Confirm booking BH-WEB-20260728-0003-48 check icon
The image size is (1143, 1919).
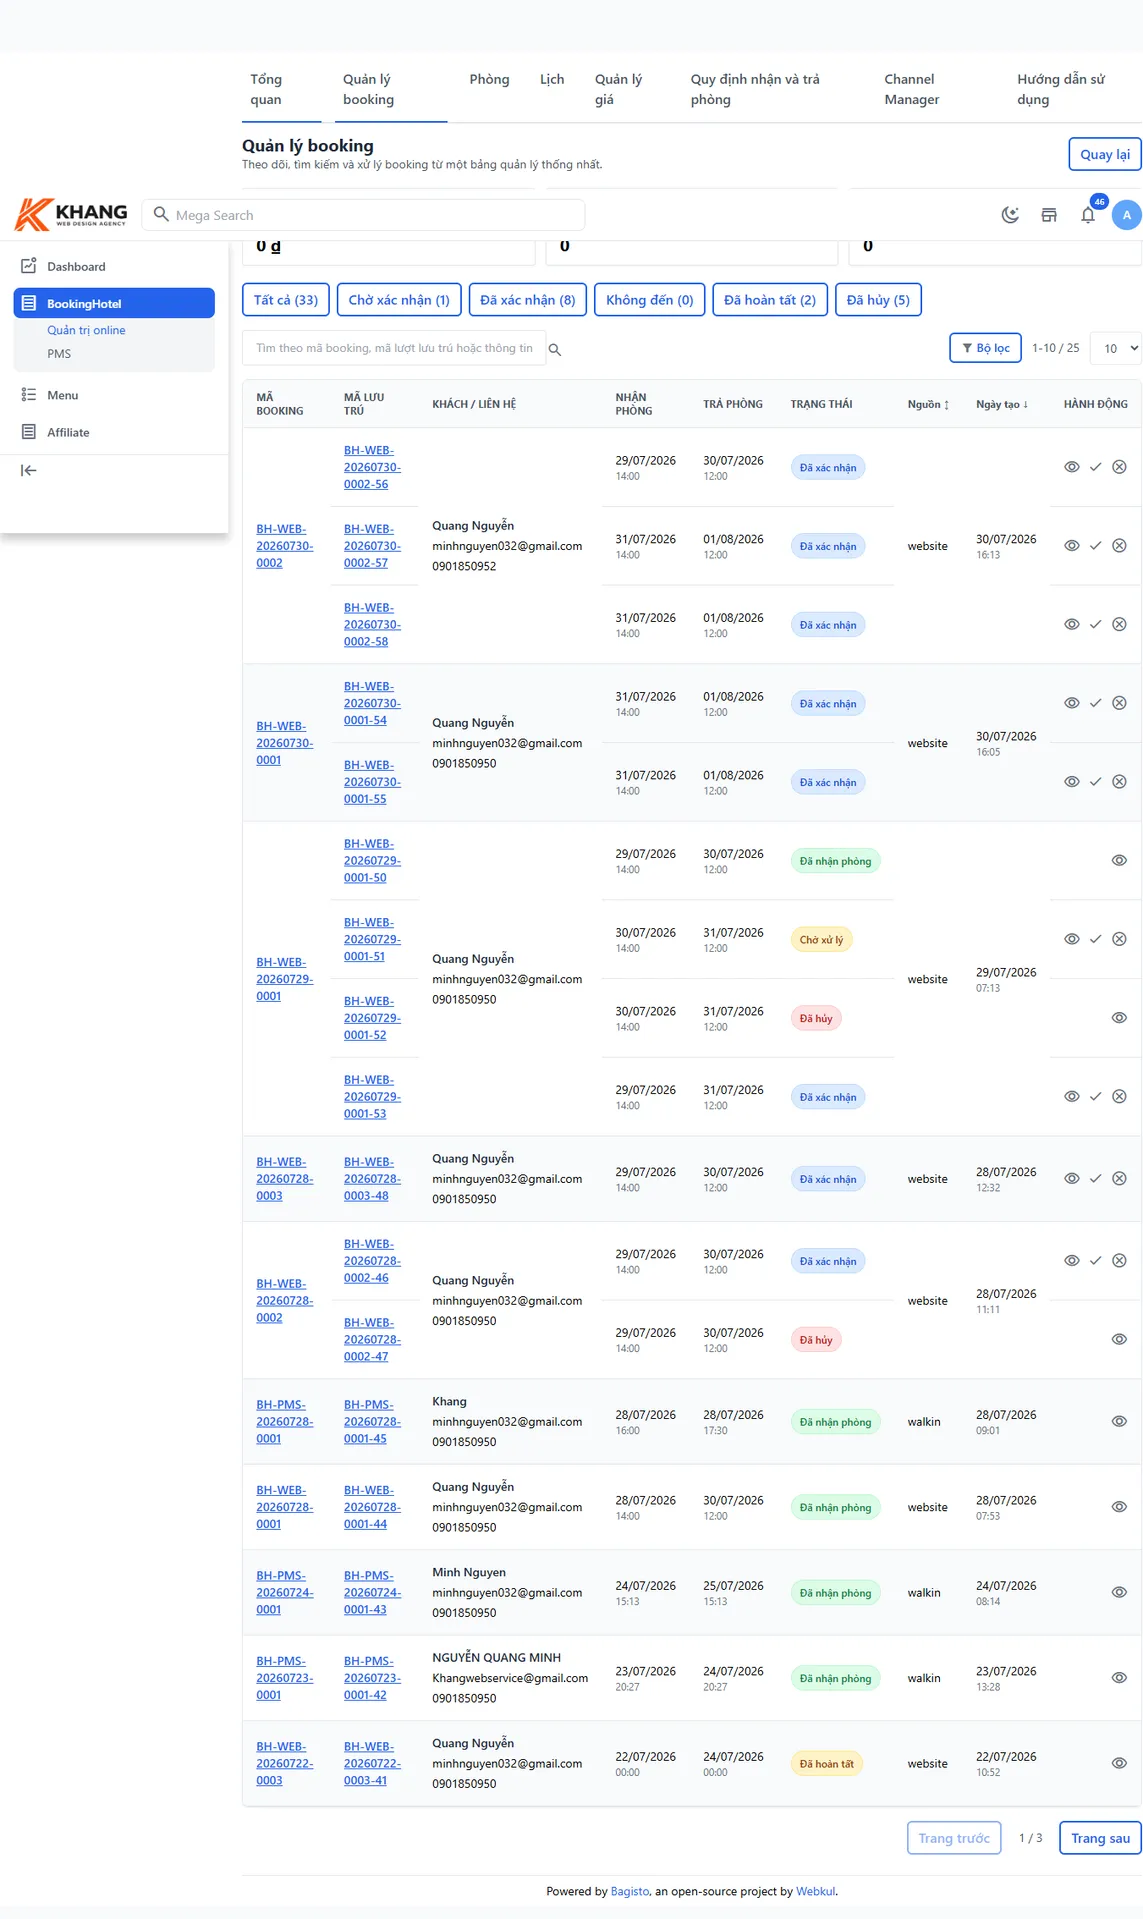pyautogui.click(x=1095, y=1179)
